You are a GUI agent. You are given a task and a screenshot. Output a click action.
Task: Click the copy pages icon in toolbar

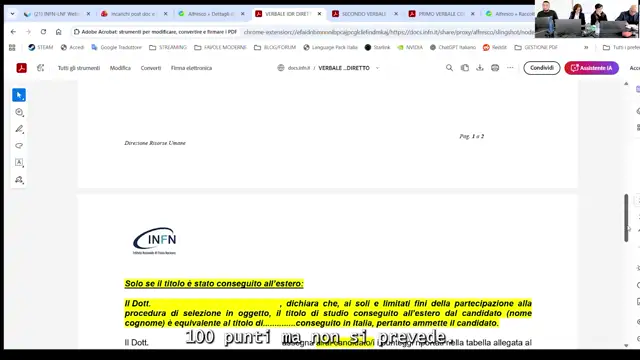464,68
